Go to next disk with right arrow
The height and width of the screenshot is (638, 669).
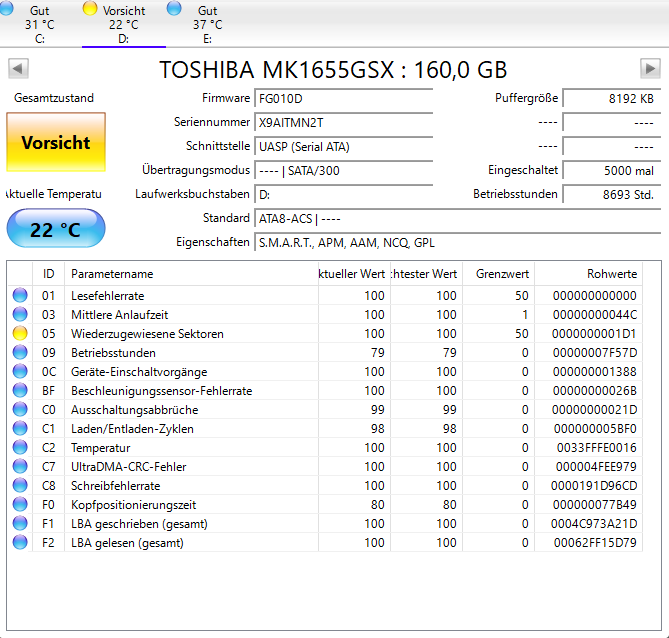pyautogui.click(x=650, y=69)
